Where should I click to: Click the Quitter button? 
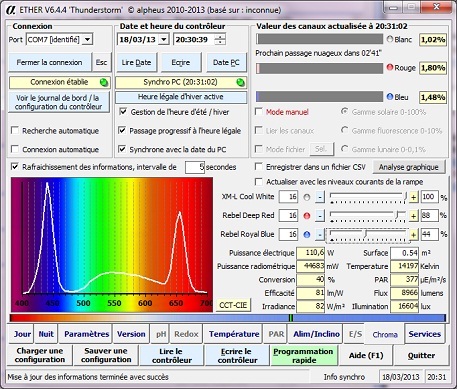[x=421, y=356]
